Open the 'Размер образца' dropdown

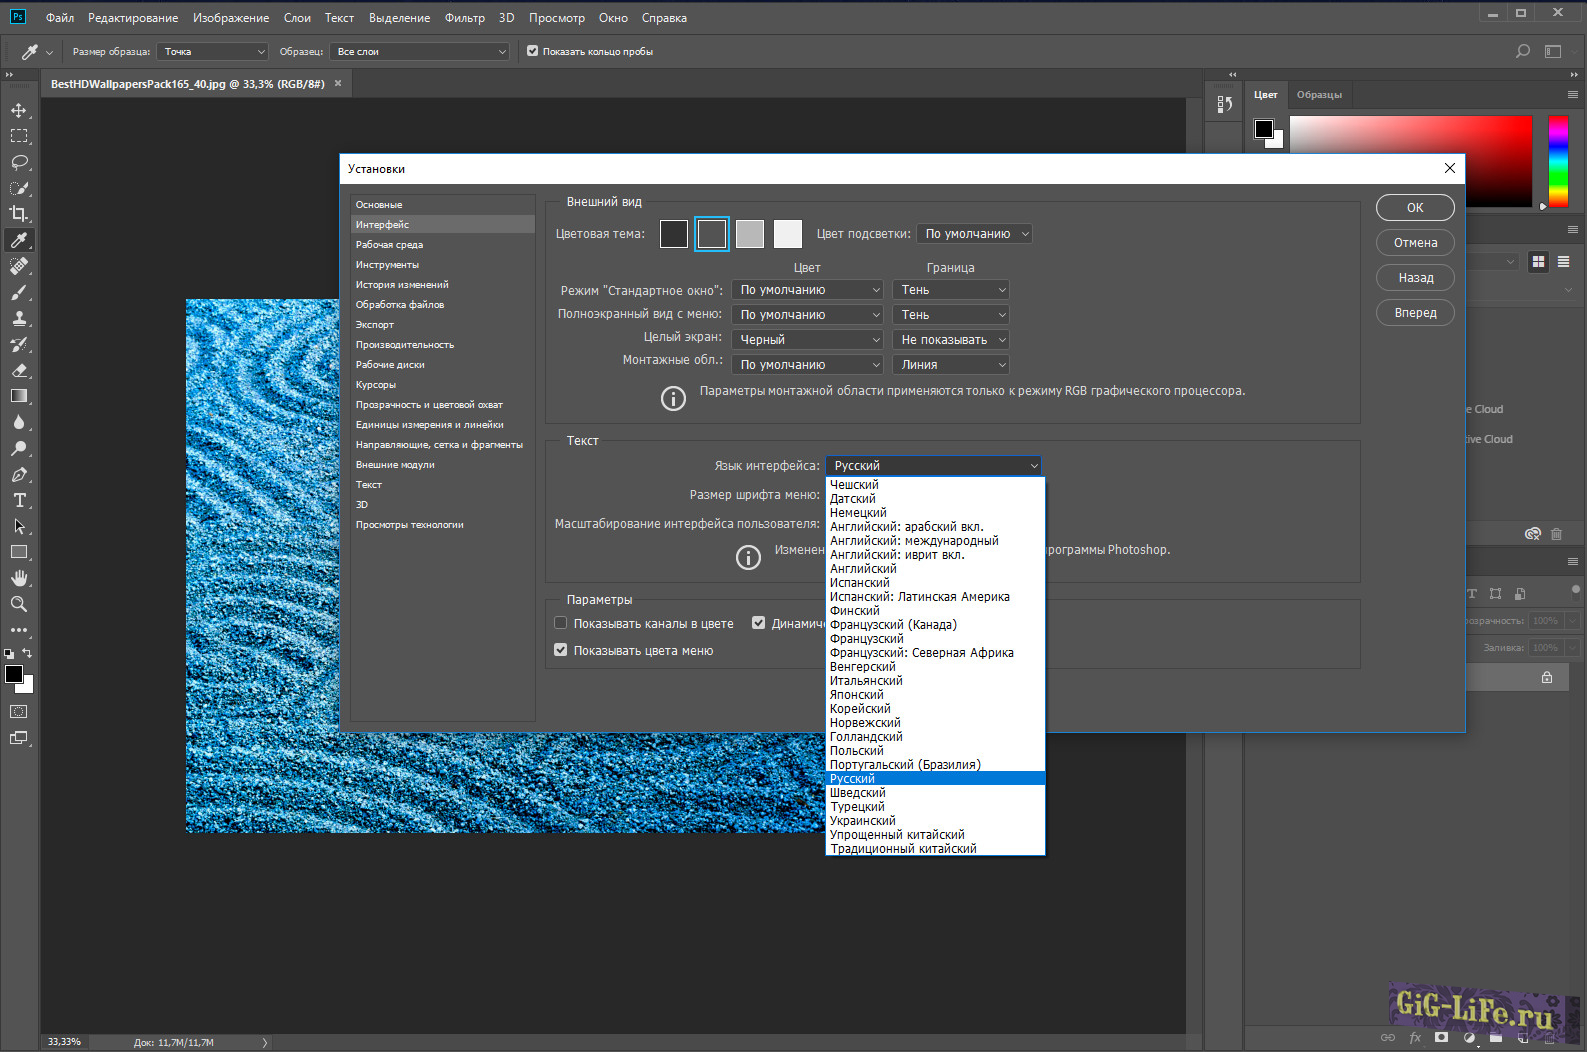pyautogui.click(x=214, y=51)
